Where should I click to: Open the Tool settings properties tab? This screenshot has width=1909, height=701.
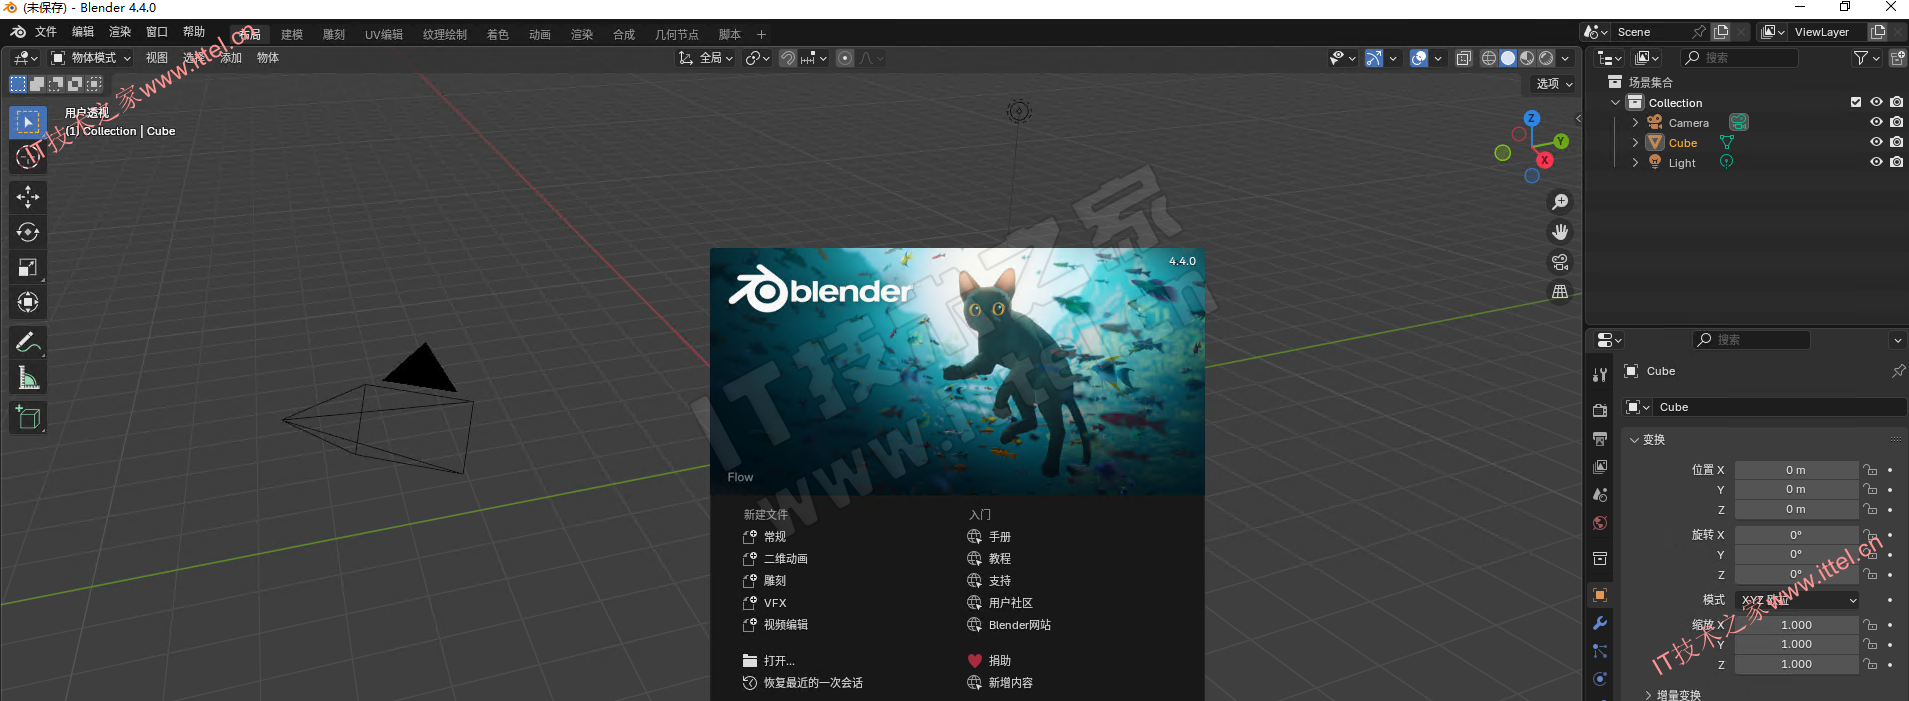[1600, 375]
